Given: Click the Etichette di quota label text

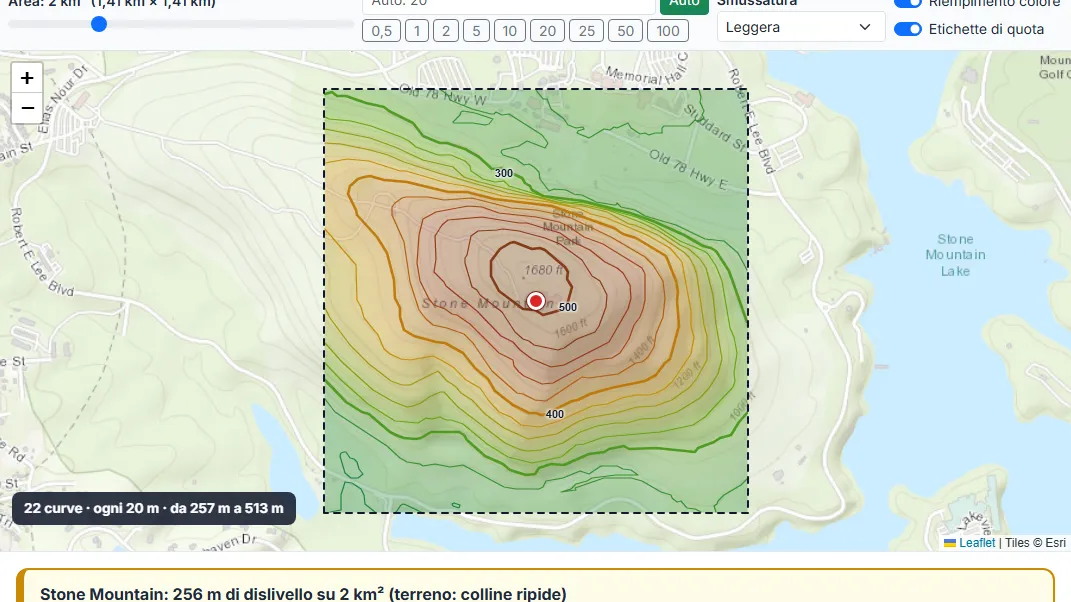Looking at the screenshot, I should (x=986, y=29).
